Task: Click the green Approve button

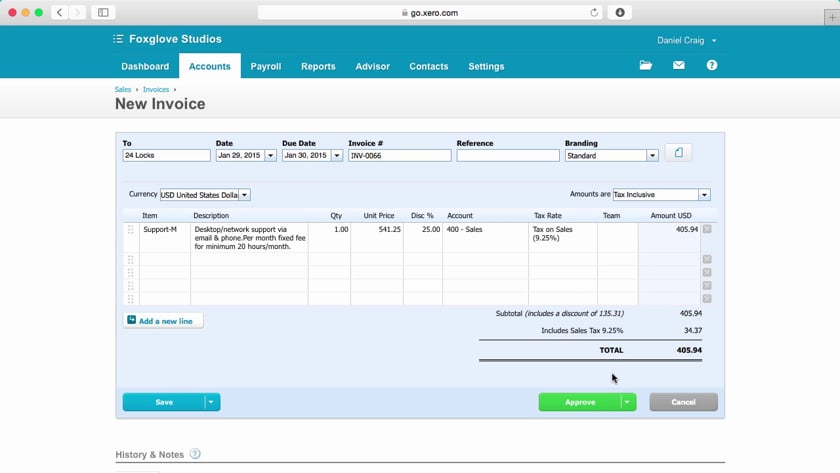Action: (x=580, y=402)
